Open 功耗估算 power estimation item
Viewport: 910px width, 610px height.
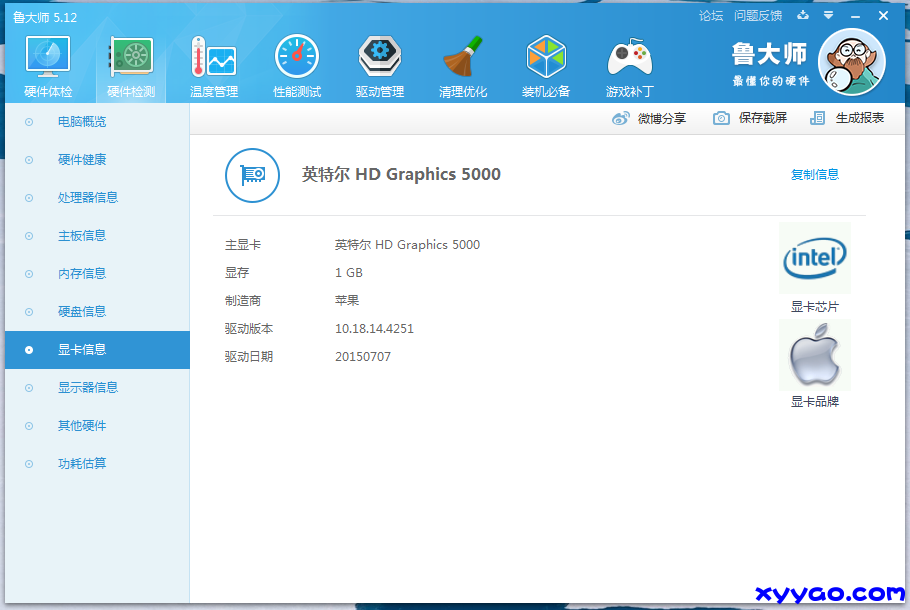tap(82, 464)
